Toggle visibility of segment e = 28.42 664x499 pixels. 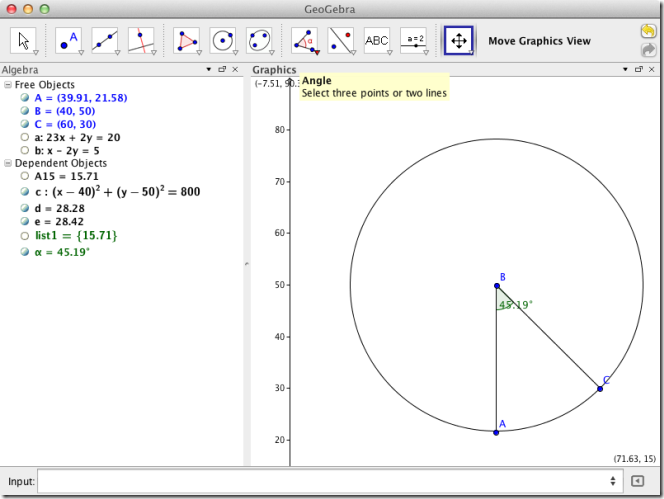[25, 221]
